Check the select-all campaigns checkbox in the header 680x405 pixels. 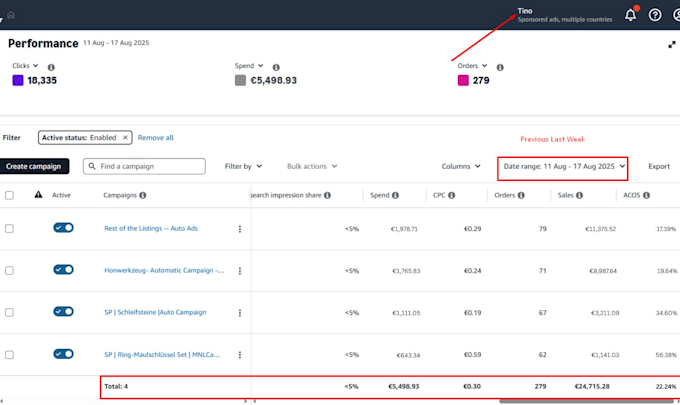pyautogui.click(x=9, y=196)
